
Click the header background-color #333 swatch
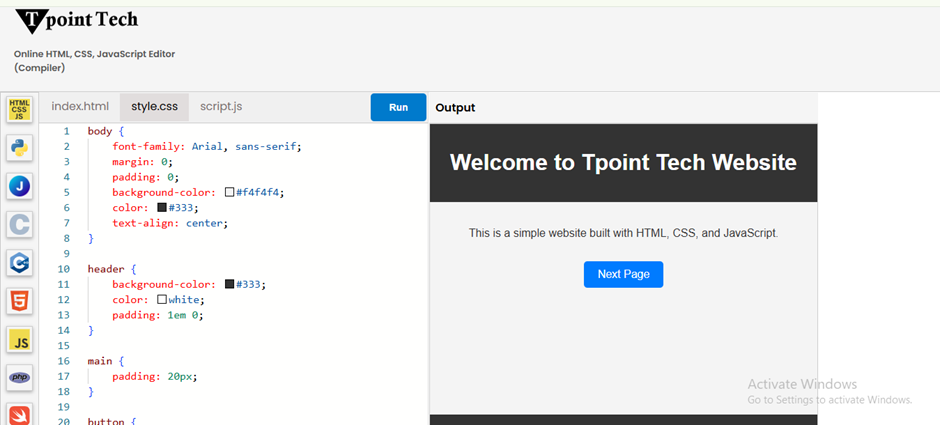point(229,284)
